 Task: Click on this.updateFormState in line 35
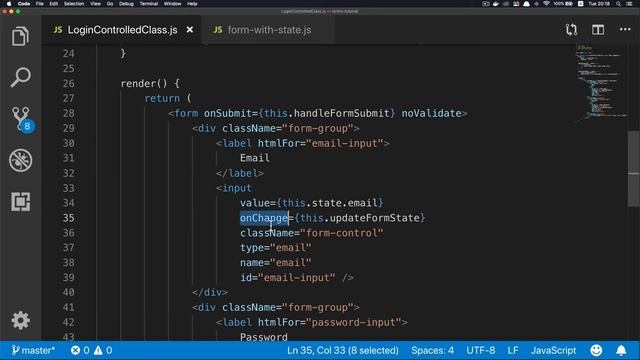[x=360, y=218]
